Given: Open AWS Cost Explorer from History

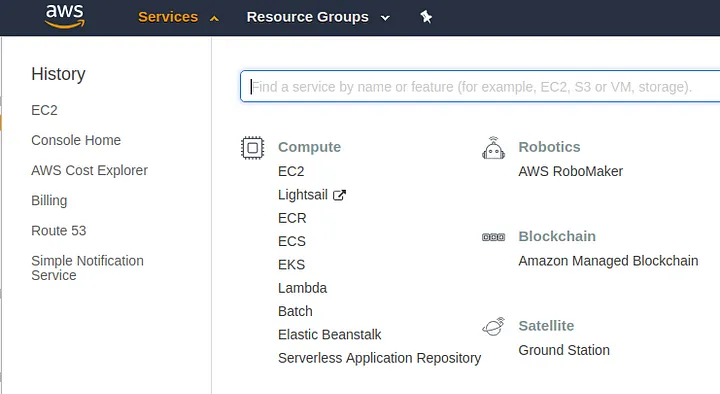Looking at the screenshot, I should (89, 170).
